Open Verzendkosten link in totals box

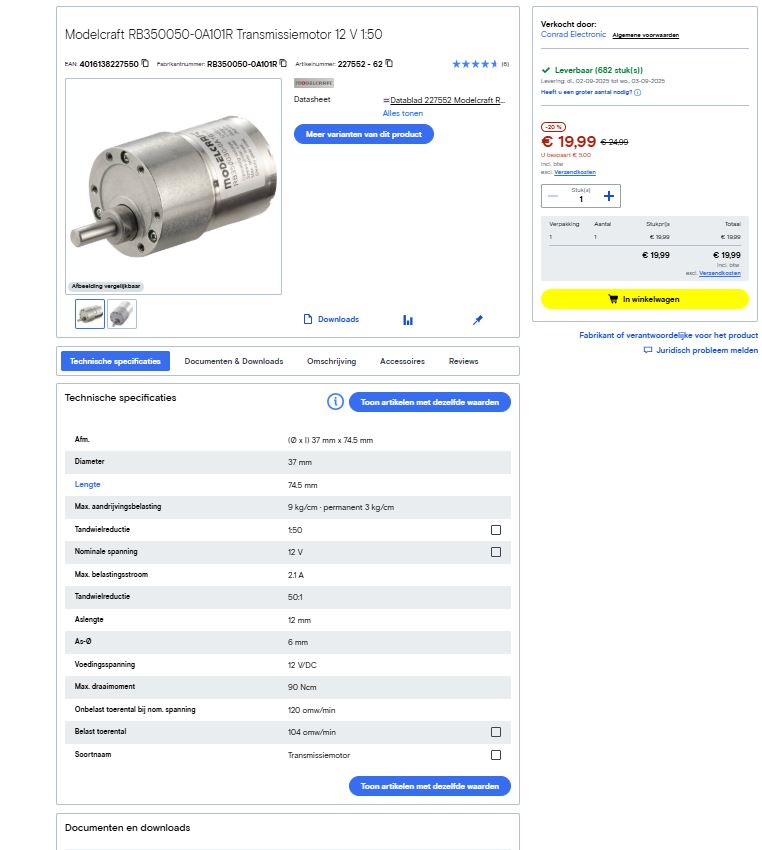point(720,273)
